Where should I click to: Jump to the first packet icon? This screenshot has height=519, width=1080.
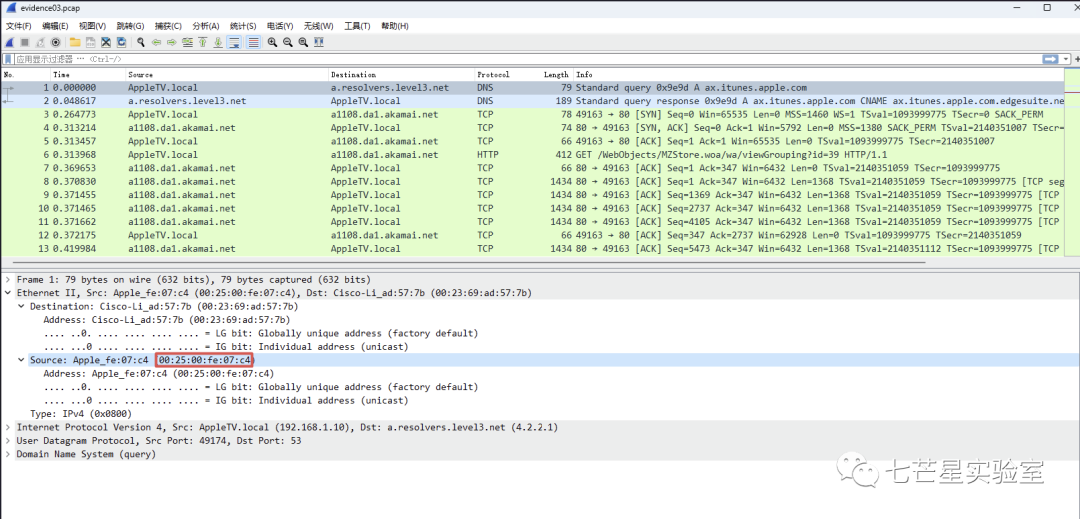[x=202, y=42]
